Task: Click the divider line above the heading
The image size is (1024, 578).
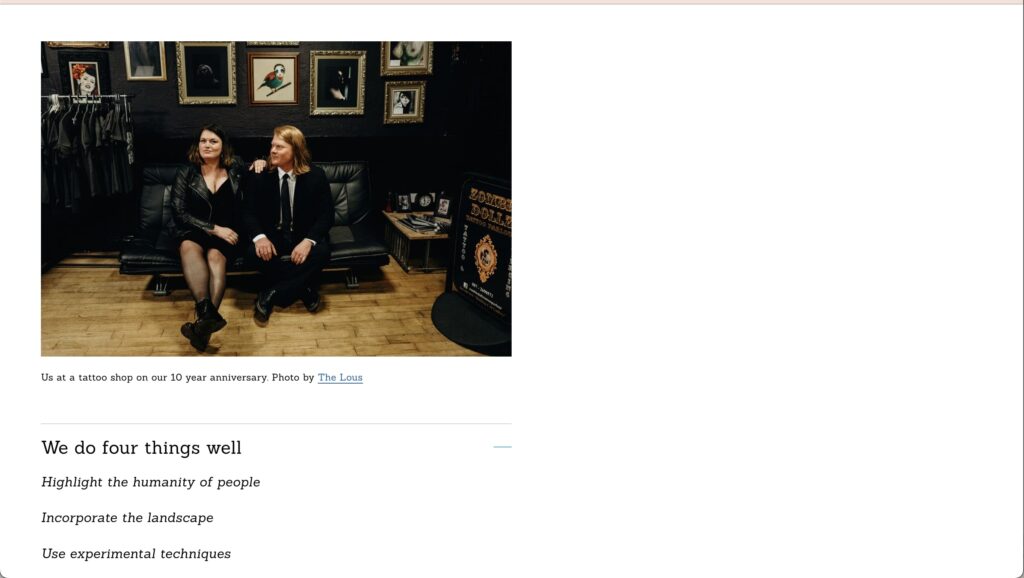Action: click(x=276, y=424)
